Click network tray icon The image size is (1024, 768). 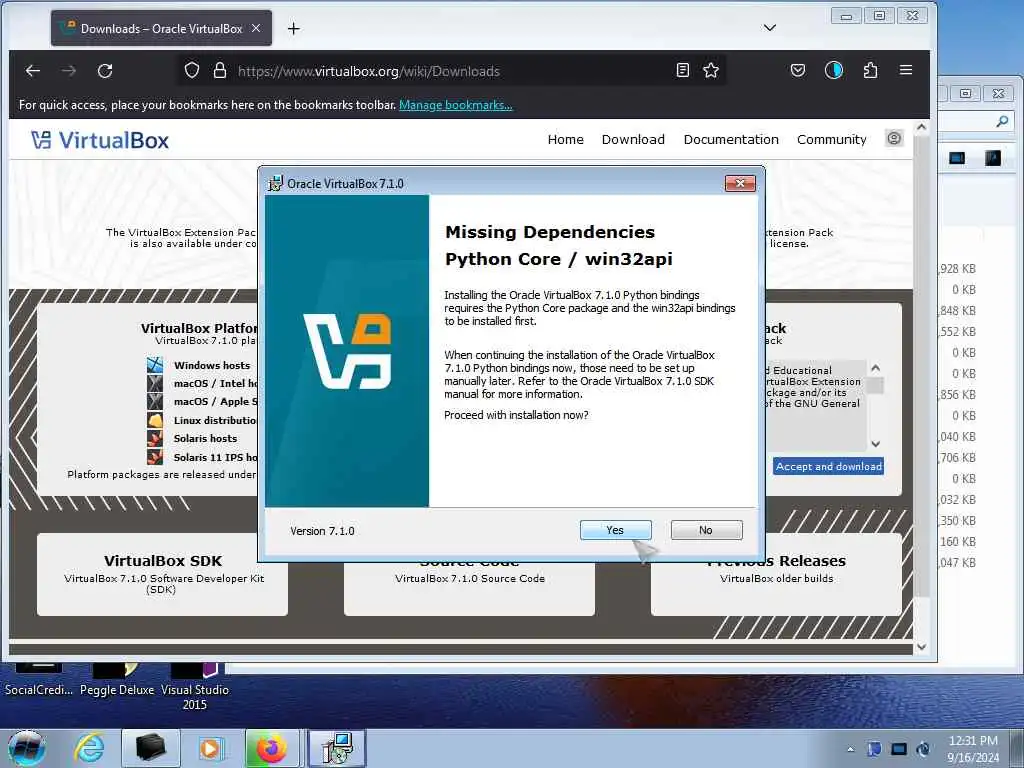point(899,749)
